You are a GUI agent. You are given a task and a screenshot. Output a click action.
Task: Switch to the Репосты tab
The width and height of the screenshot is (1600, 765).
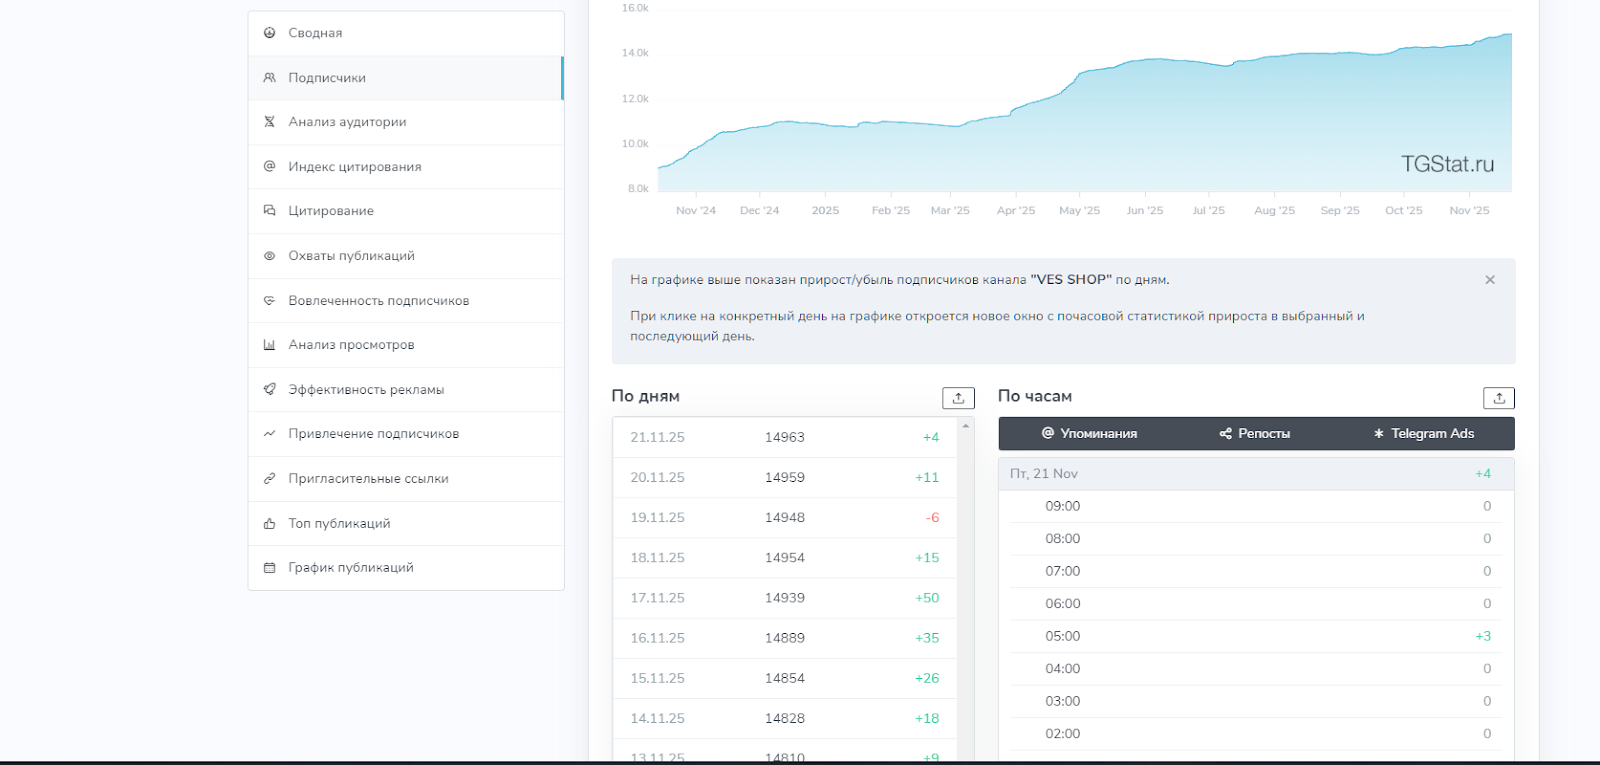(1255, 434)
